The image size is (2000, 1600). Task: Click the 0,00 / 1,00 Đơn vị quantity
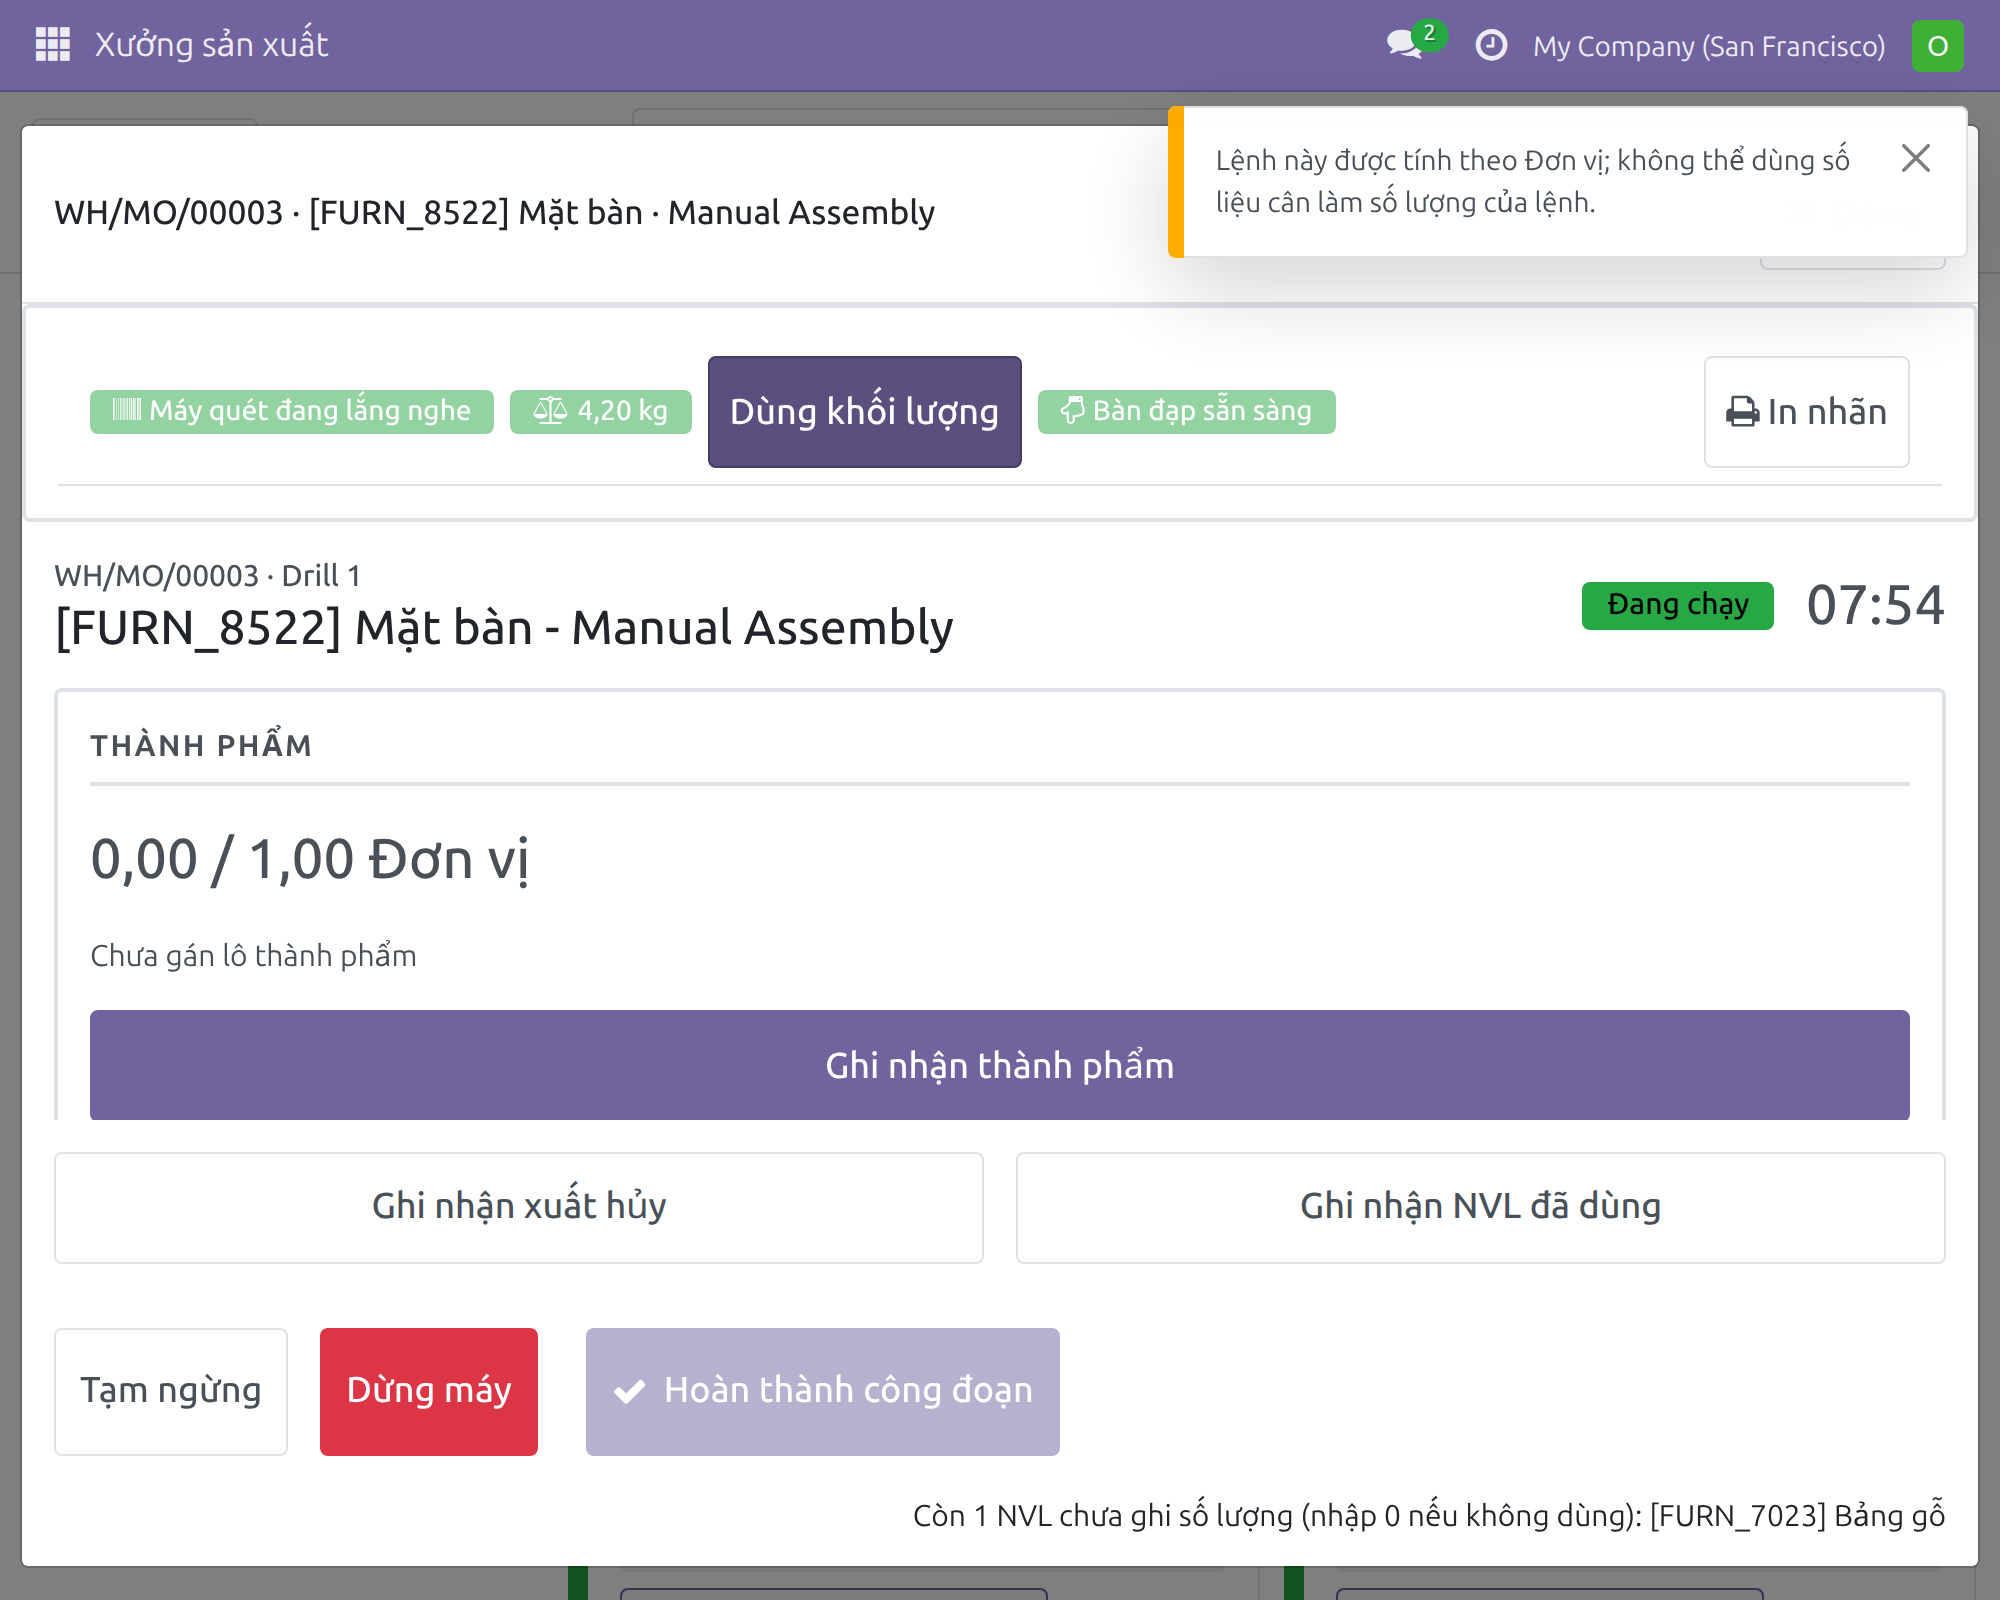point(310,860)
